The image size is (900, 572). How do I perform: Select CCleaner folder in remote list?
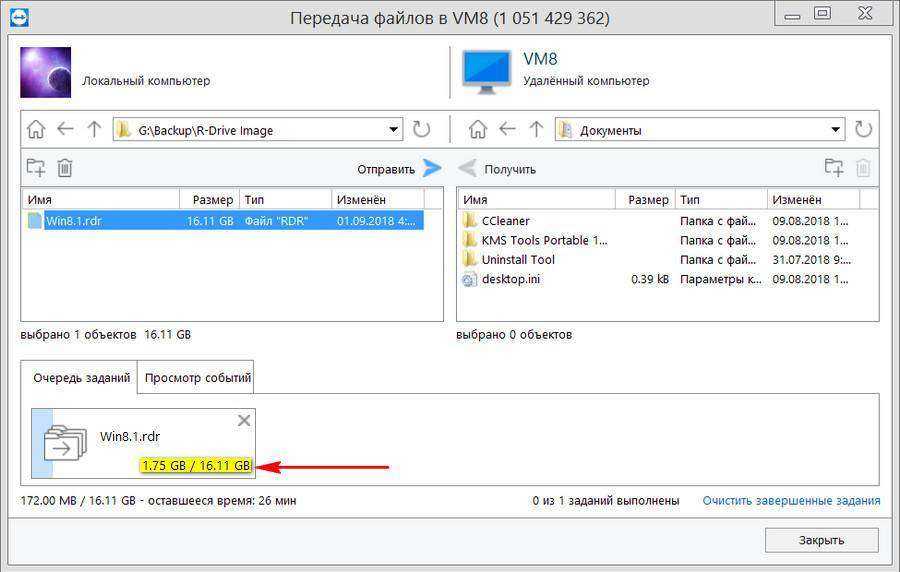pos(505,220)
